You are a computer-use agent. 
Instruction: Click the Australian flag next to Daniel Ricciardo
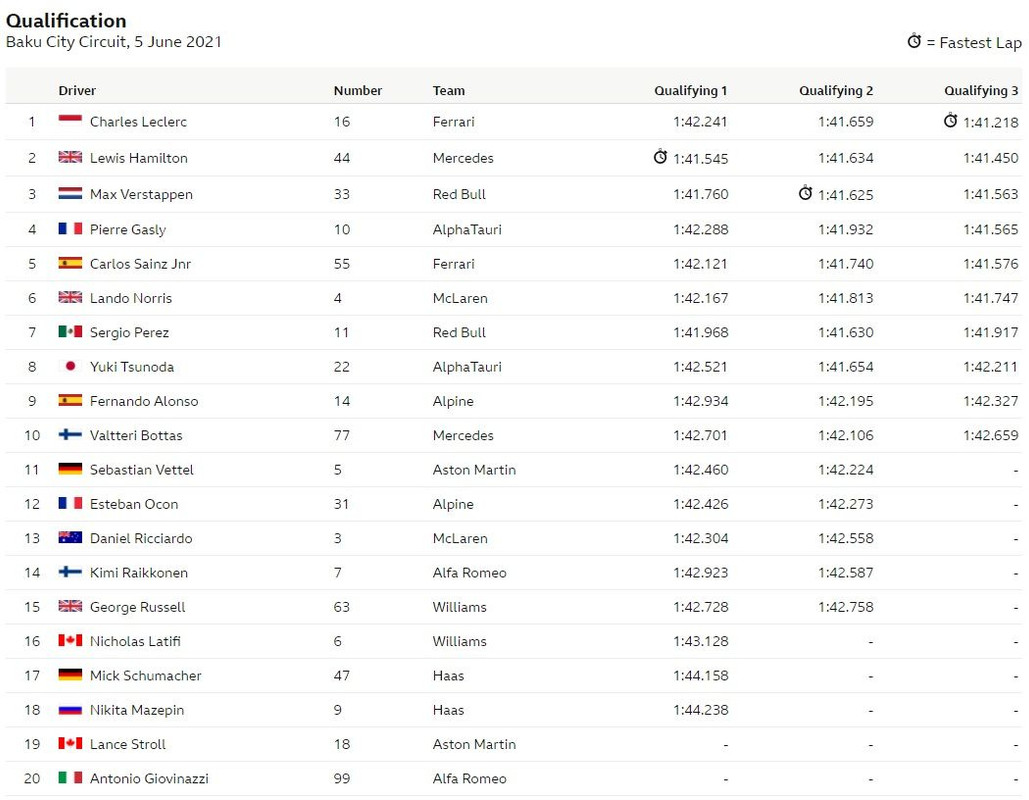[x=70, y=537]
